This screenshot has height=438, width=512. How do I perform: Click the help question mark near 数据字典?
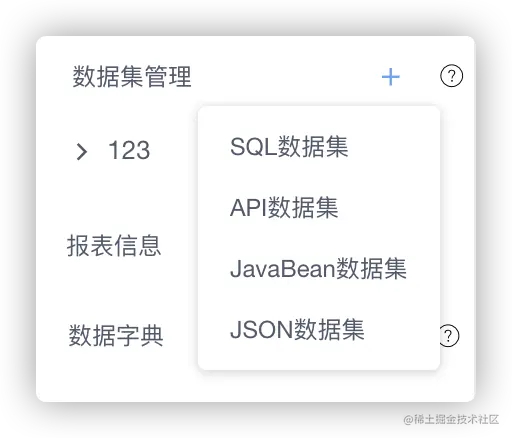449,335
